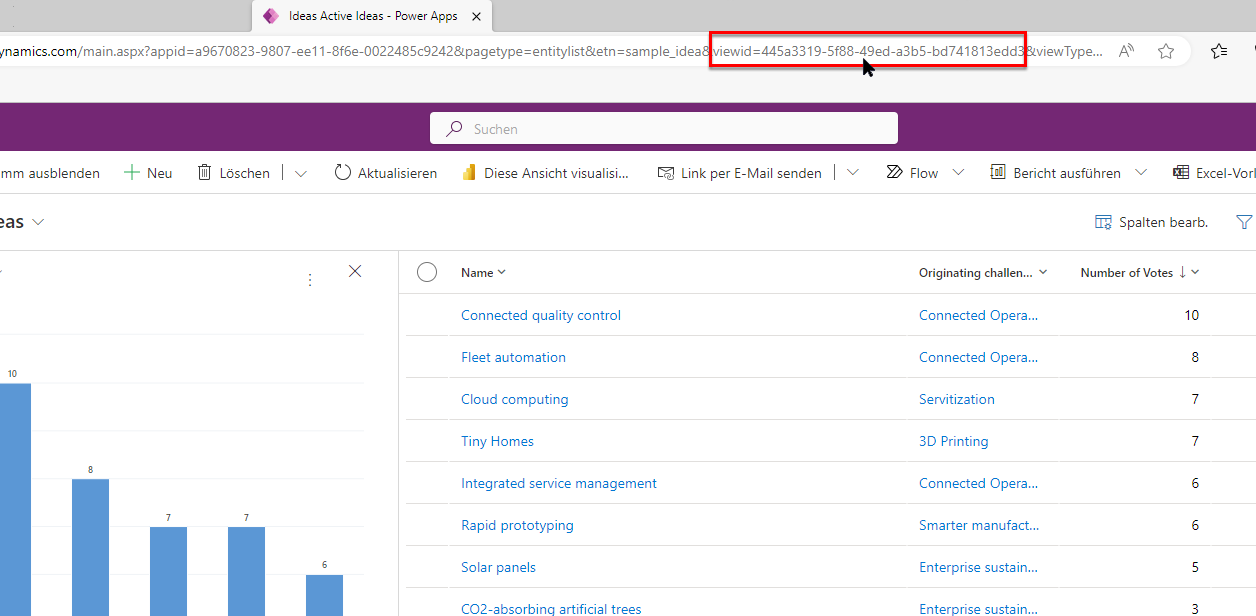The height and width of the screenshot is (616, 1256).
Task: Click the Name column header
Action: coord(477,272)
